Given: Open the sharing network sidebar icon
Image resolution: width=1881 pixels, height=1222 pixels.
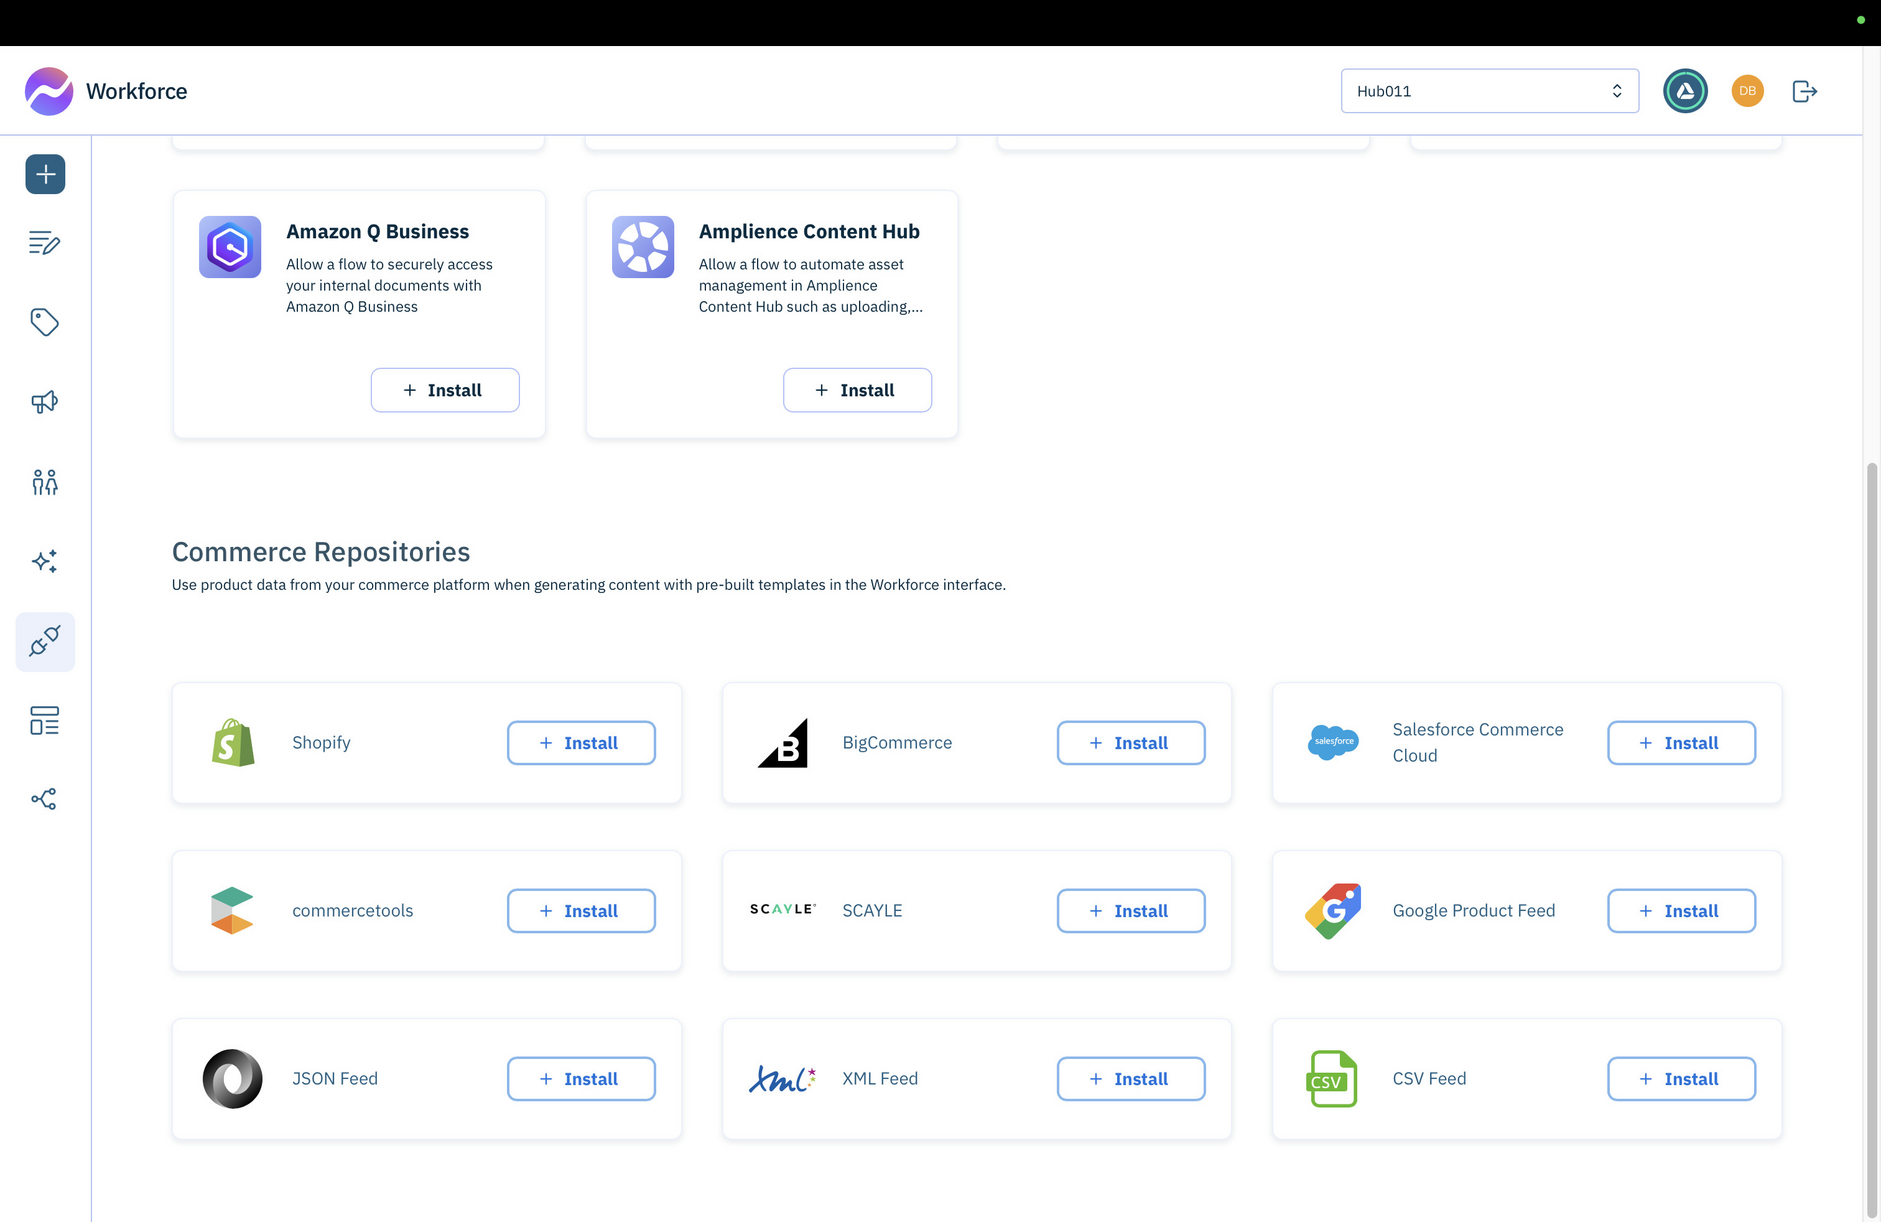Looking at the screenshot, I should (44, 798).
